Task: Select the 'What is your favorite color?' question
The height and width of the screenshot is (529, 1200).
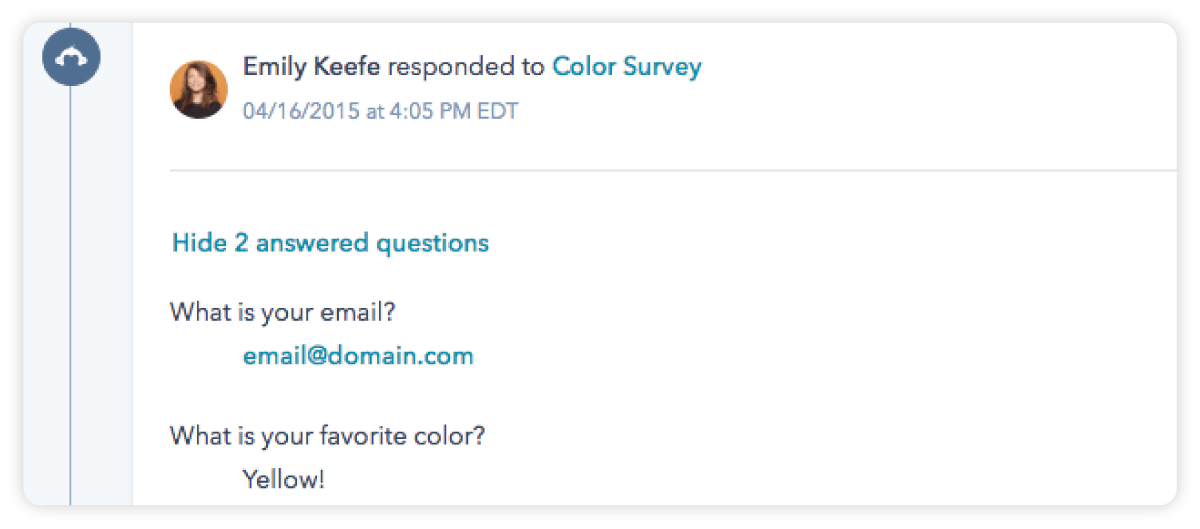Action: click(x=329, y=436)
